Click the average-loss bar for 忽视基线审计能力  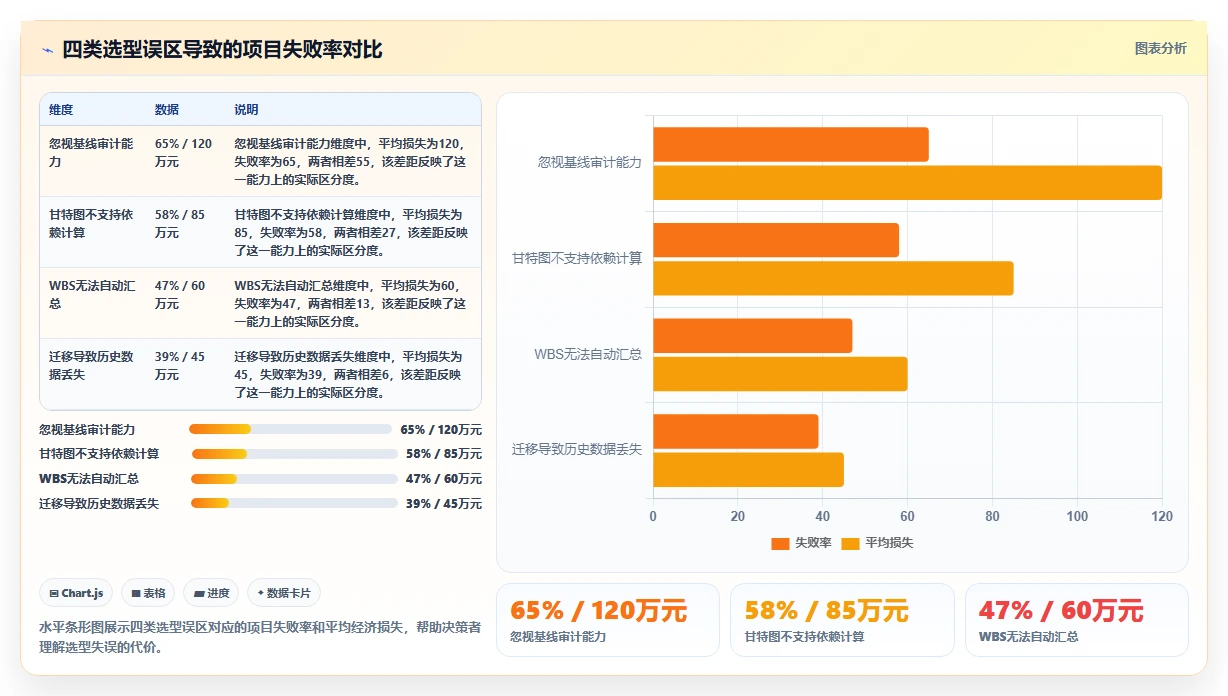pos(907,183)
